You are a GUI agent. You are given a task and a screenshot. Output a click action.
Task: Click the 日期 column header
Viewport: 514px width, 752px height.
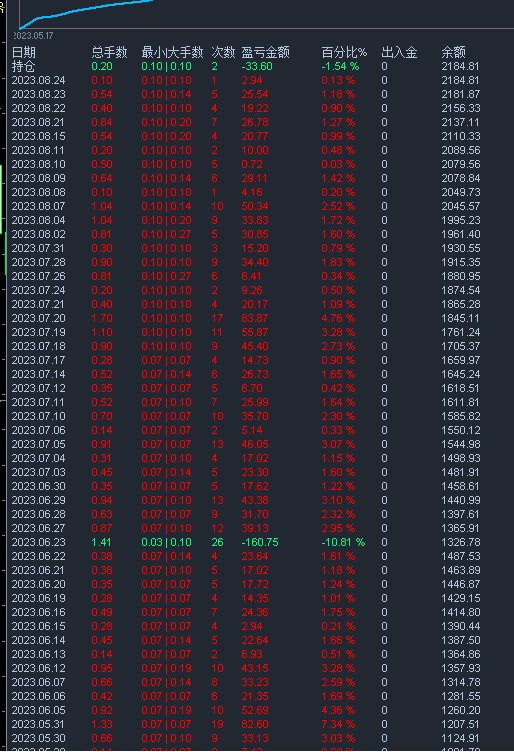23,52
